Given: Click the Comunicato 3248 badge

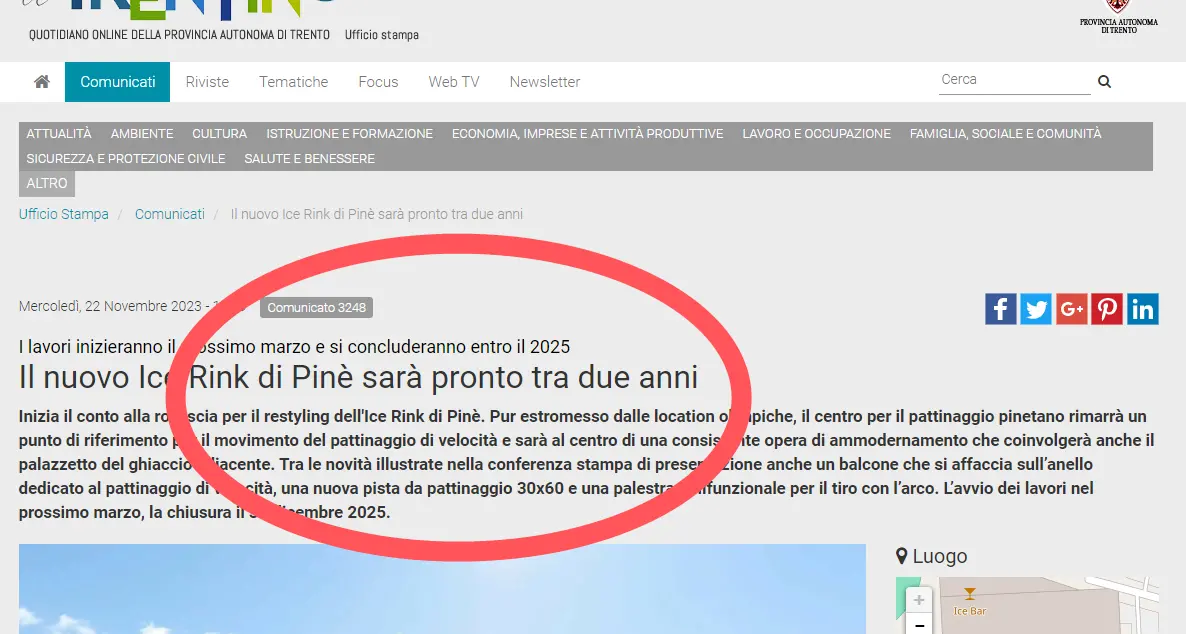Looking at the screenshot, I should pos(316,307).
